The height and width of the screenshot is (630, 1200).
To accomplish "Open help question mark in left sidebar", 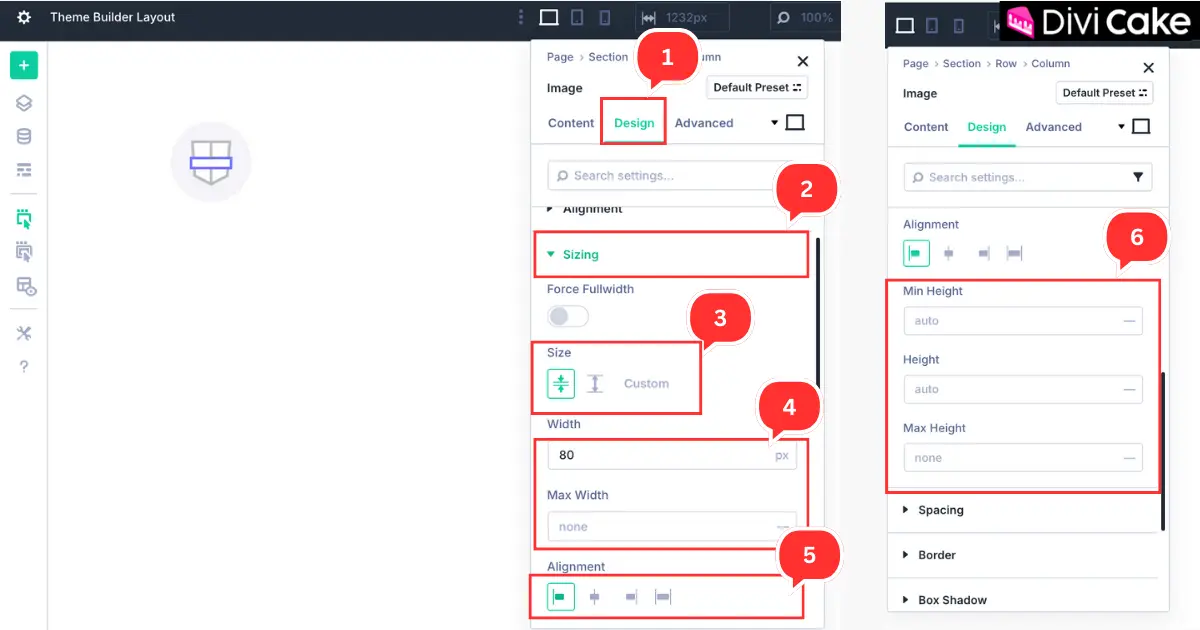I will [x=24, y=366].
